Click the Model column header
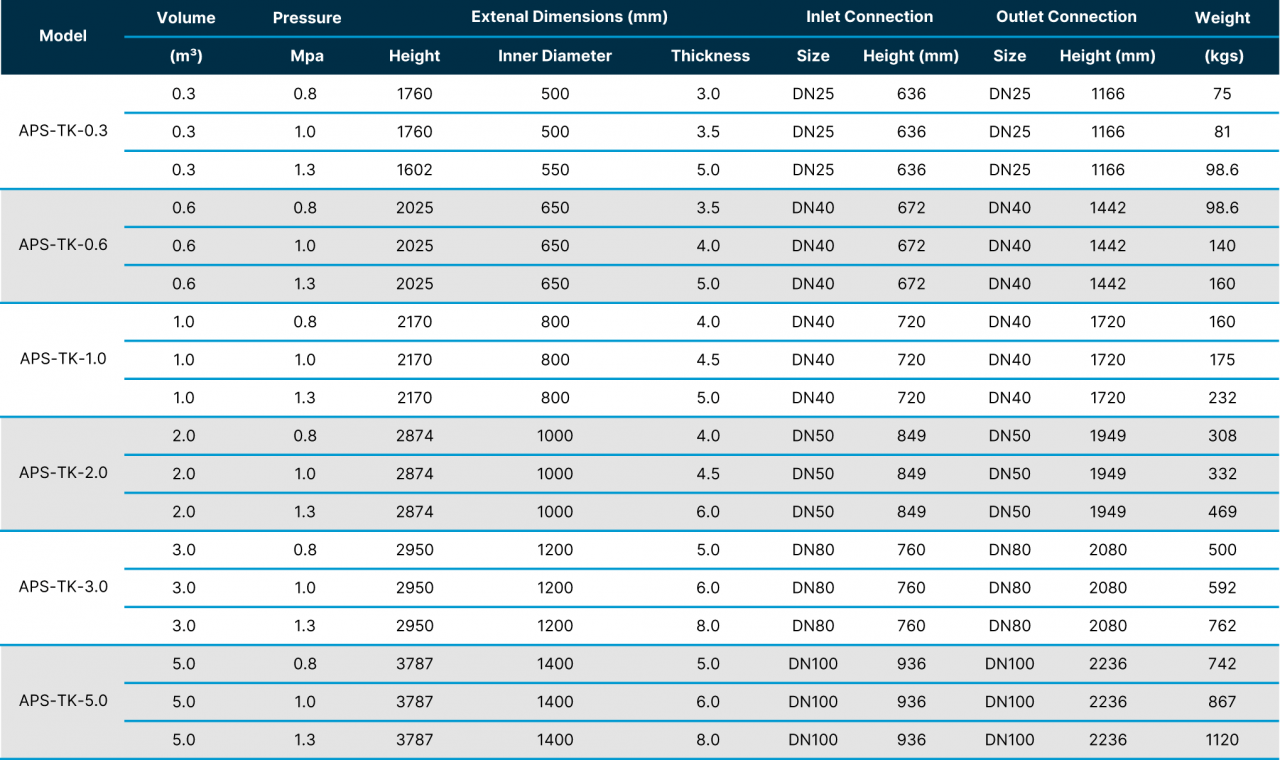 63,36
